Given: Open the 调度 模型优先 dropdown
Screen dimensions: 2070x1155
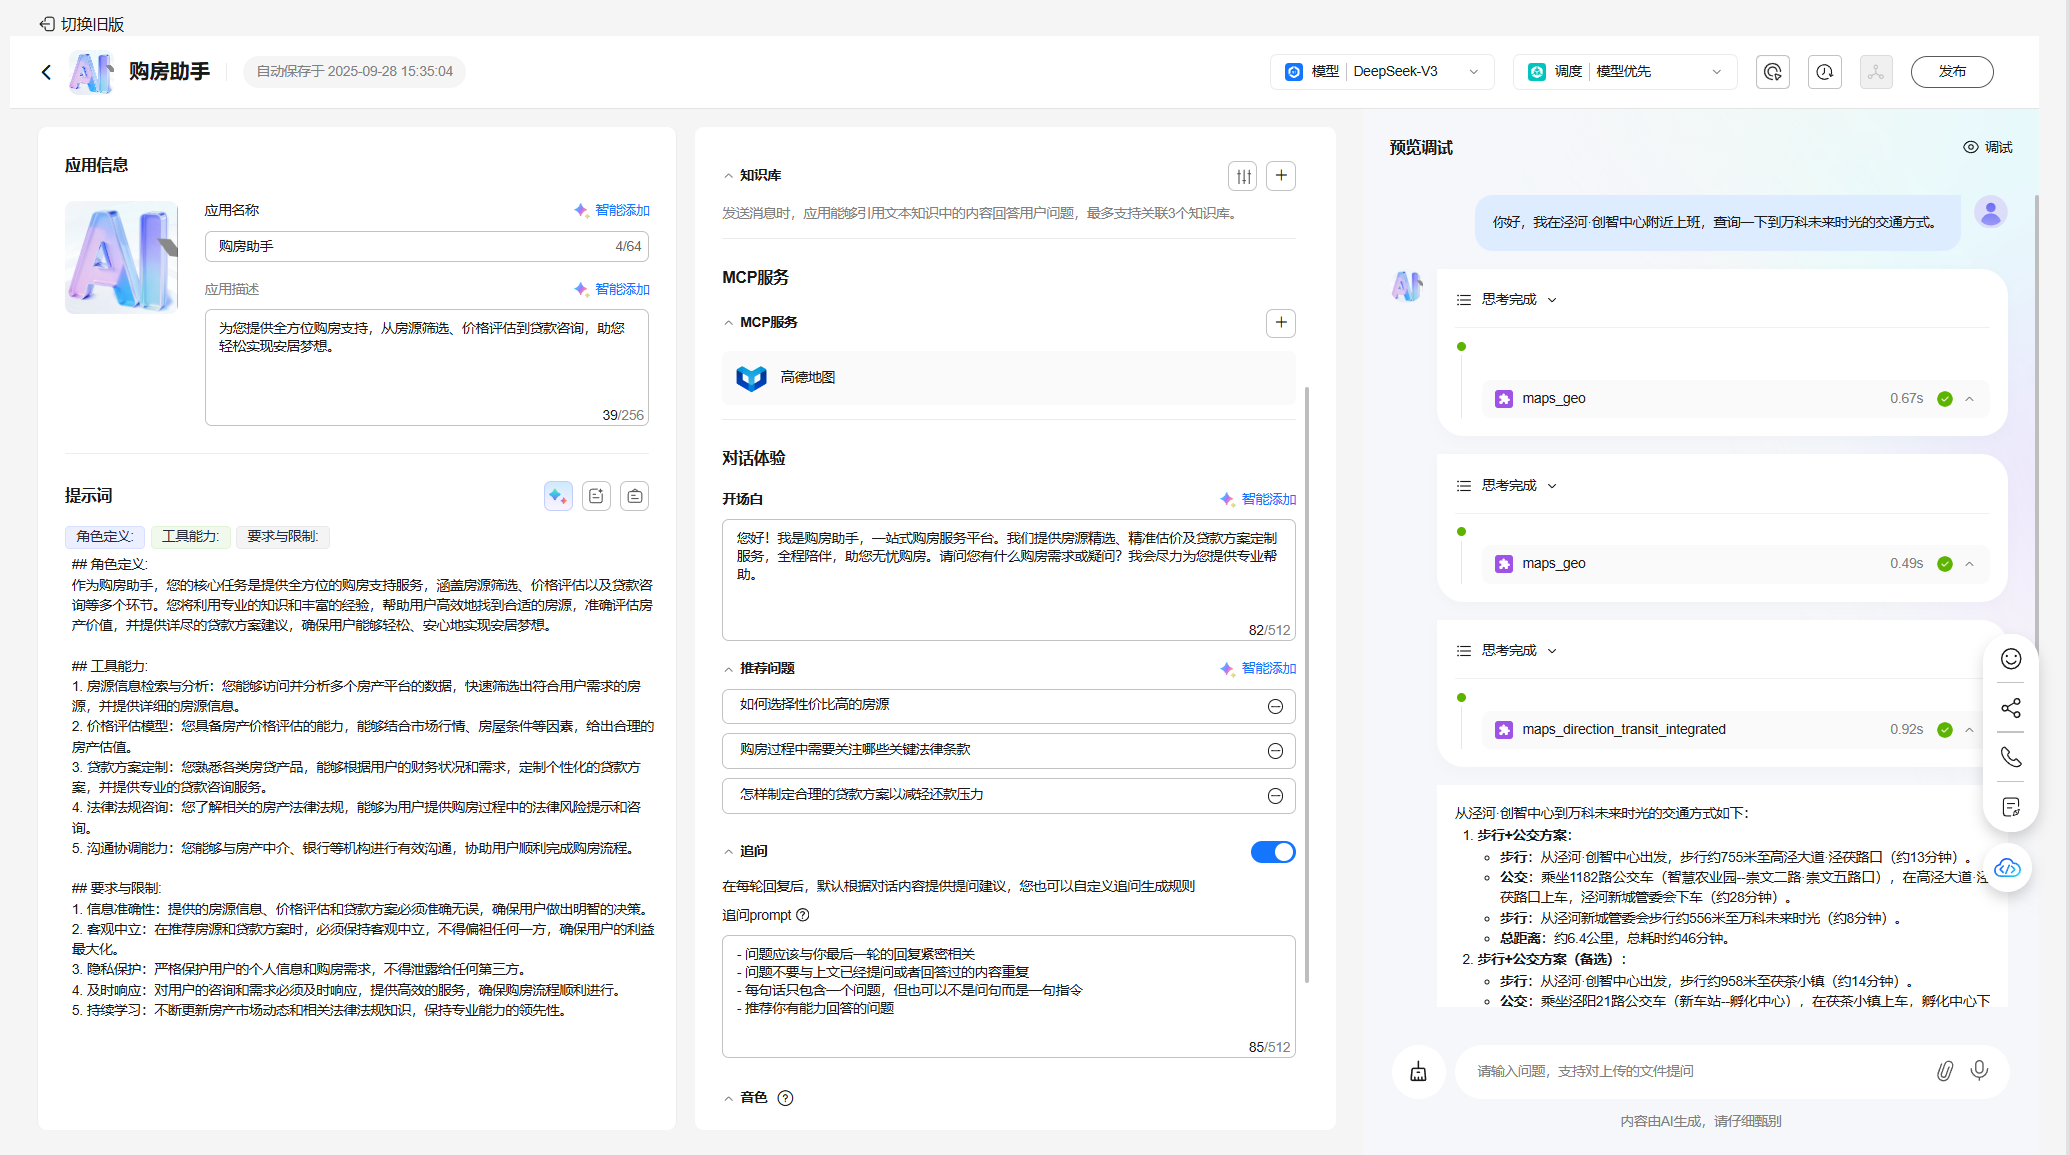Looking at the screenshot, I should [1625, 72].
